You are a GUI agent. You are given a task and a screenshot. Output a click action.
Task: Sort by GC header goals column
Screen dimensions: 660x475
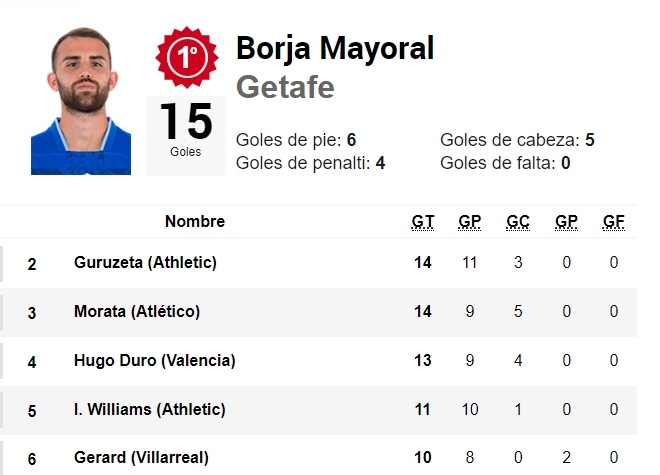(x=518, y=222)
